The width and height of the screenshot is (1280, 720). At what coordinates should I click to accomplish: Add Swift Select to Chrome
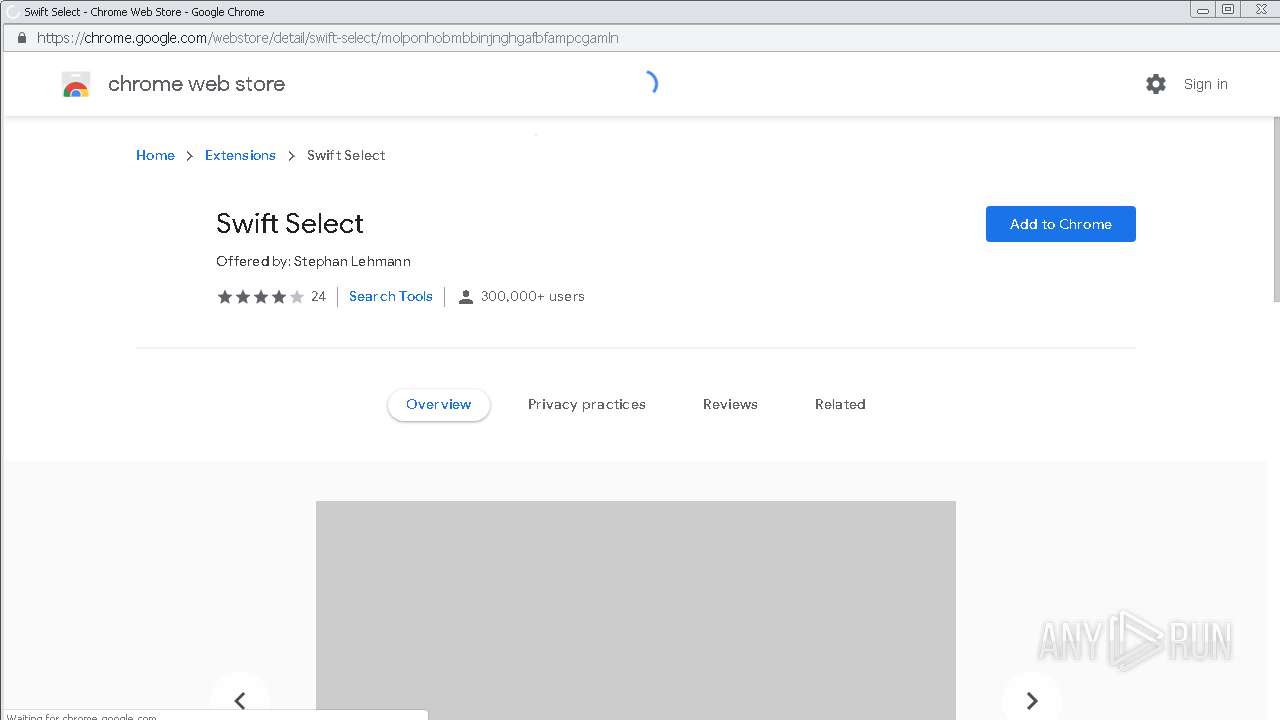[1061, 224]
